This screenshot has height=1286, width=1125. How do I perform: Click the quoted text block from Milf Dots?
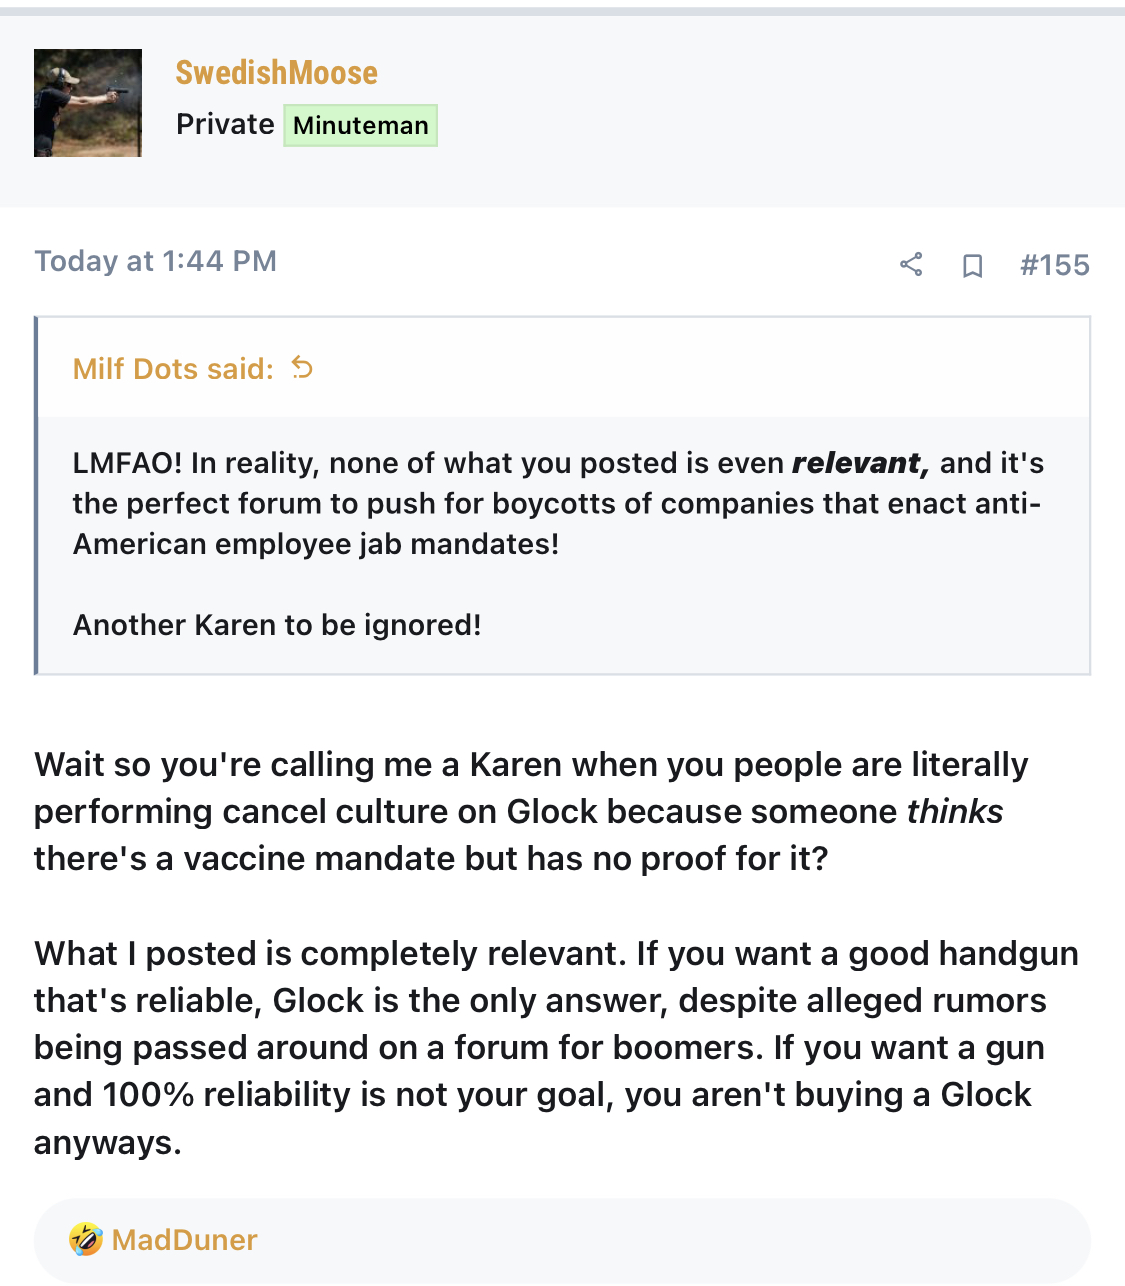(x=562, y=544)
